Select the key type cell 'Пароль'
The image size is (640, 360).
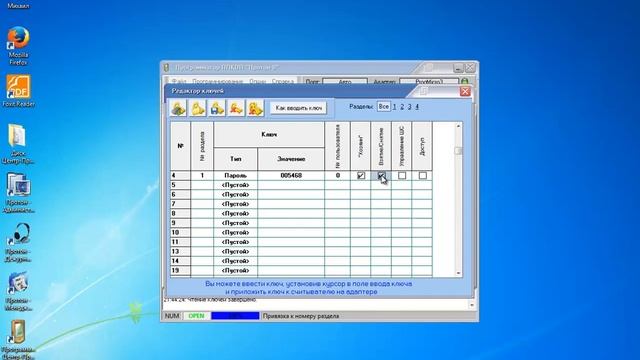point(236,176)
